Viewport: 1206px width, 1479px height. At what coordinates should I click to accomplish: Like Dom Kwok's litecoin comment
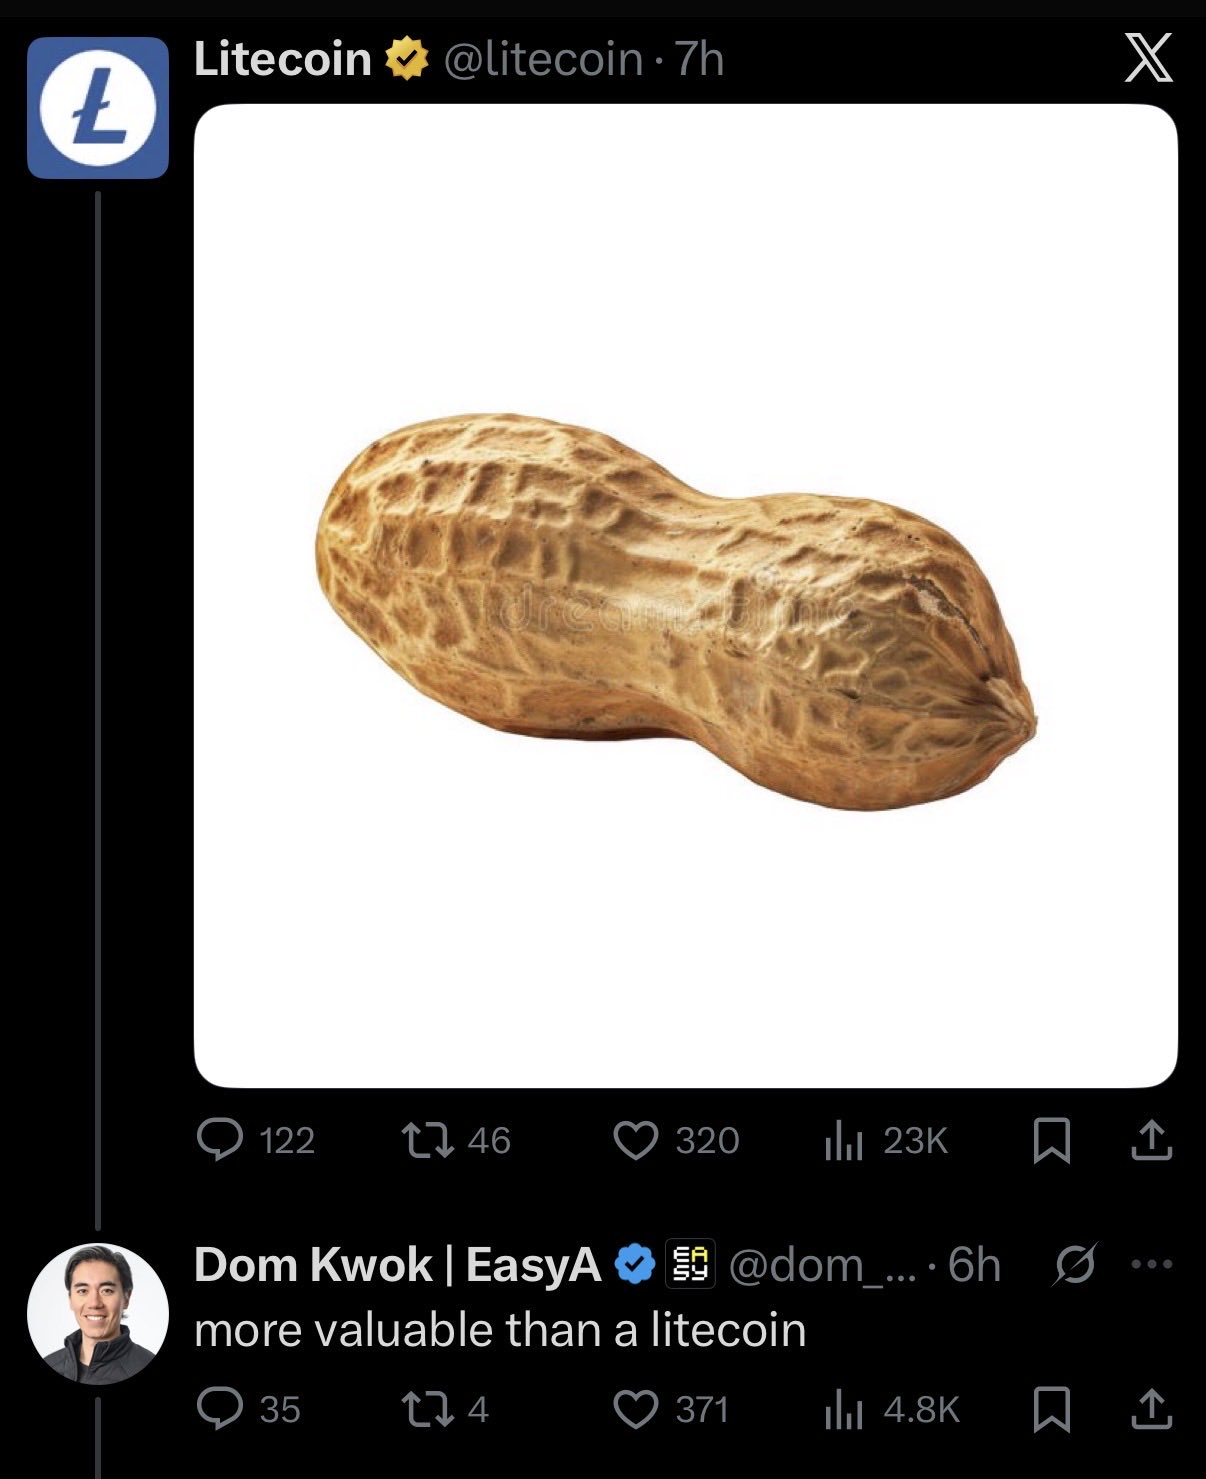(636, 1409)
